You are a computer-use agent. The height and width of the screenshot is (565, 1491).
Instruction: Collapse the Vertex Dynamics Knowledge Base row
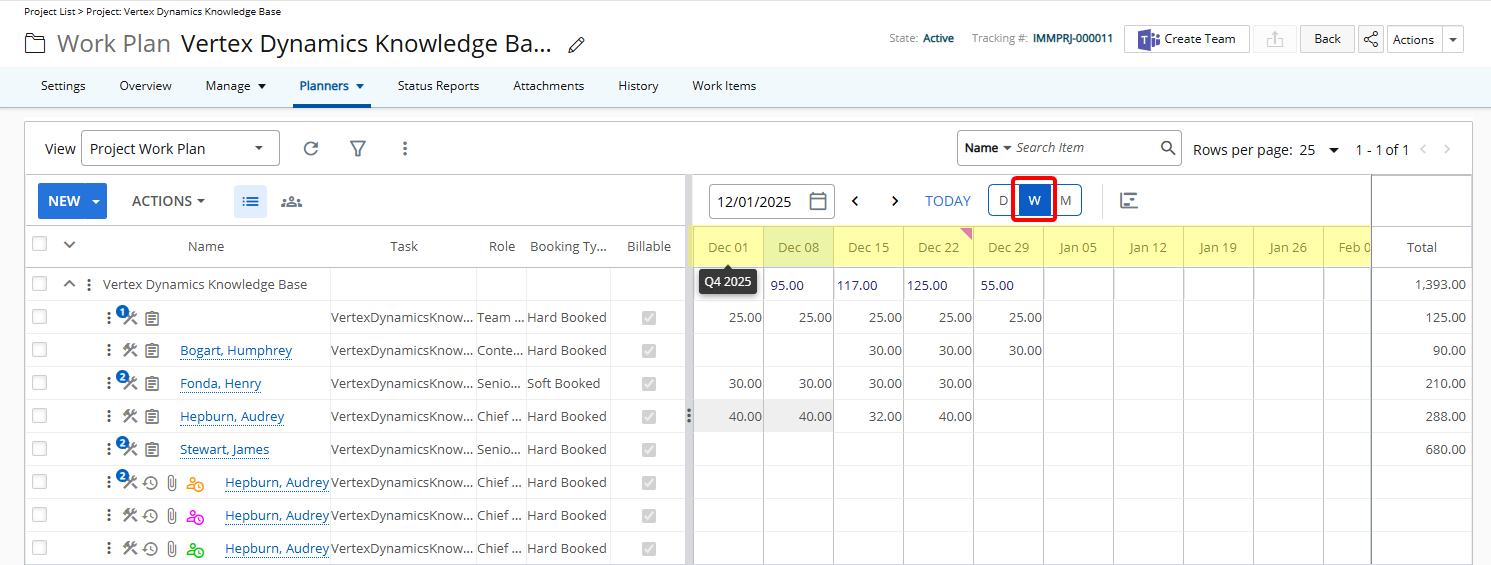click(x=69, y=284)
